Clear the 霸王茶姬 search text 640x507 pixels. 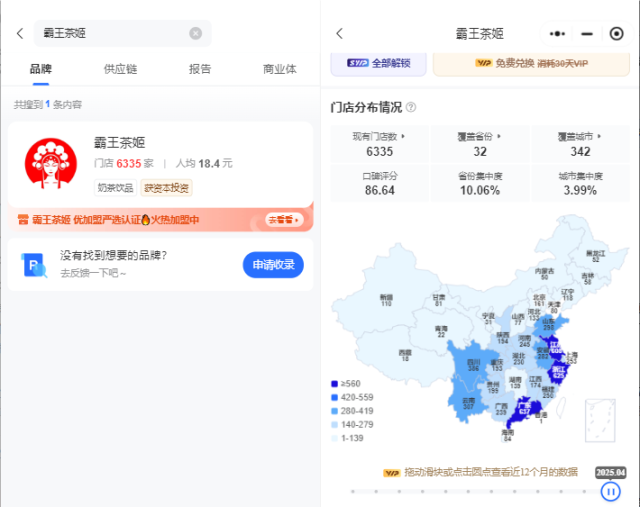(196, 33)
